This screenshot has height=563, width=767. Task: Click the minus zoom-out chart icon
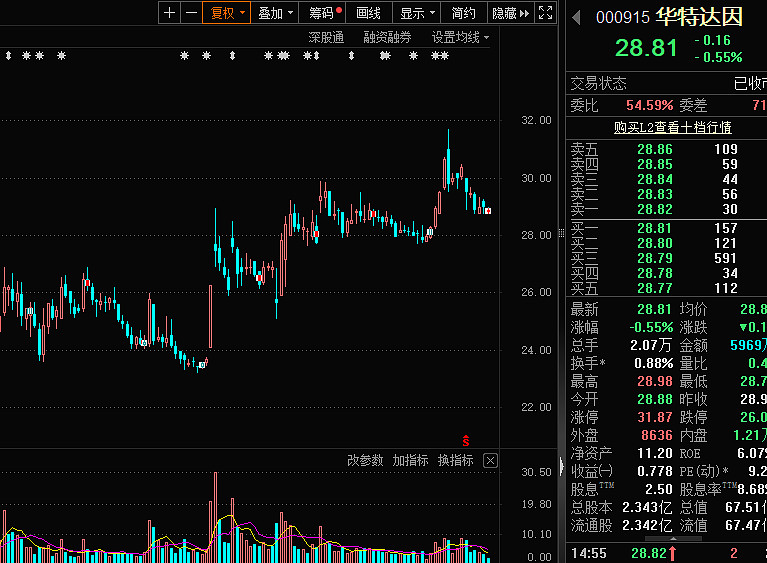click(x=190, y=13)
